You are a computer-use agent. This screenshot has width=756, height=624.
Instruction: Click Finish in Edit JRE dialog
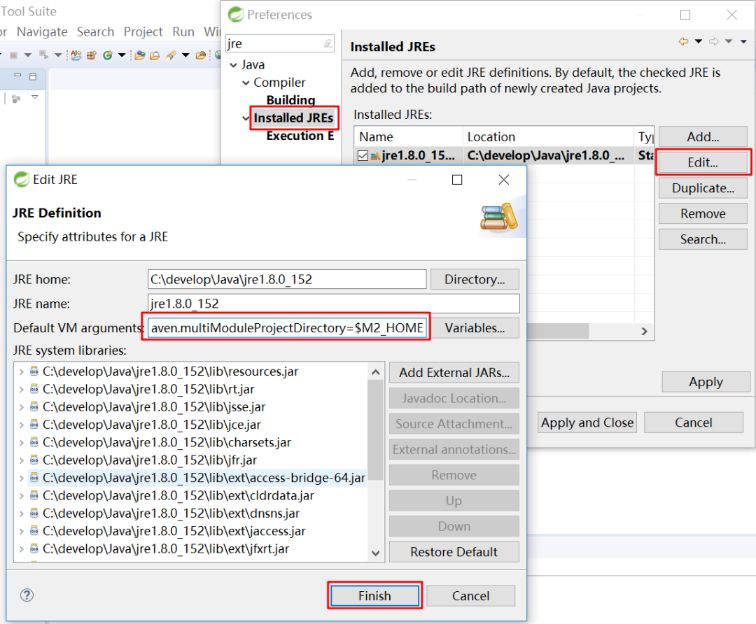375,596
